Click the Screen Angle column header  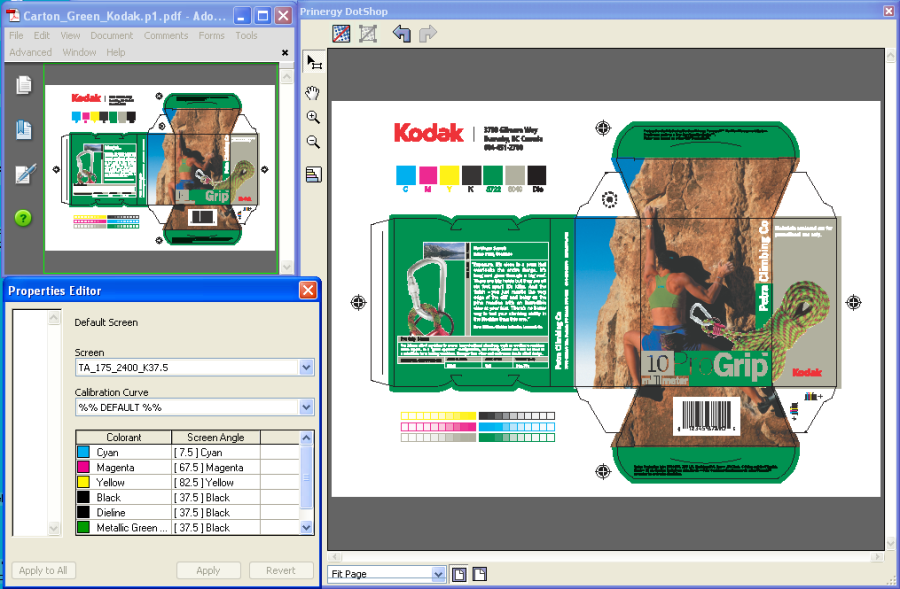click(216, 437)
